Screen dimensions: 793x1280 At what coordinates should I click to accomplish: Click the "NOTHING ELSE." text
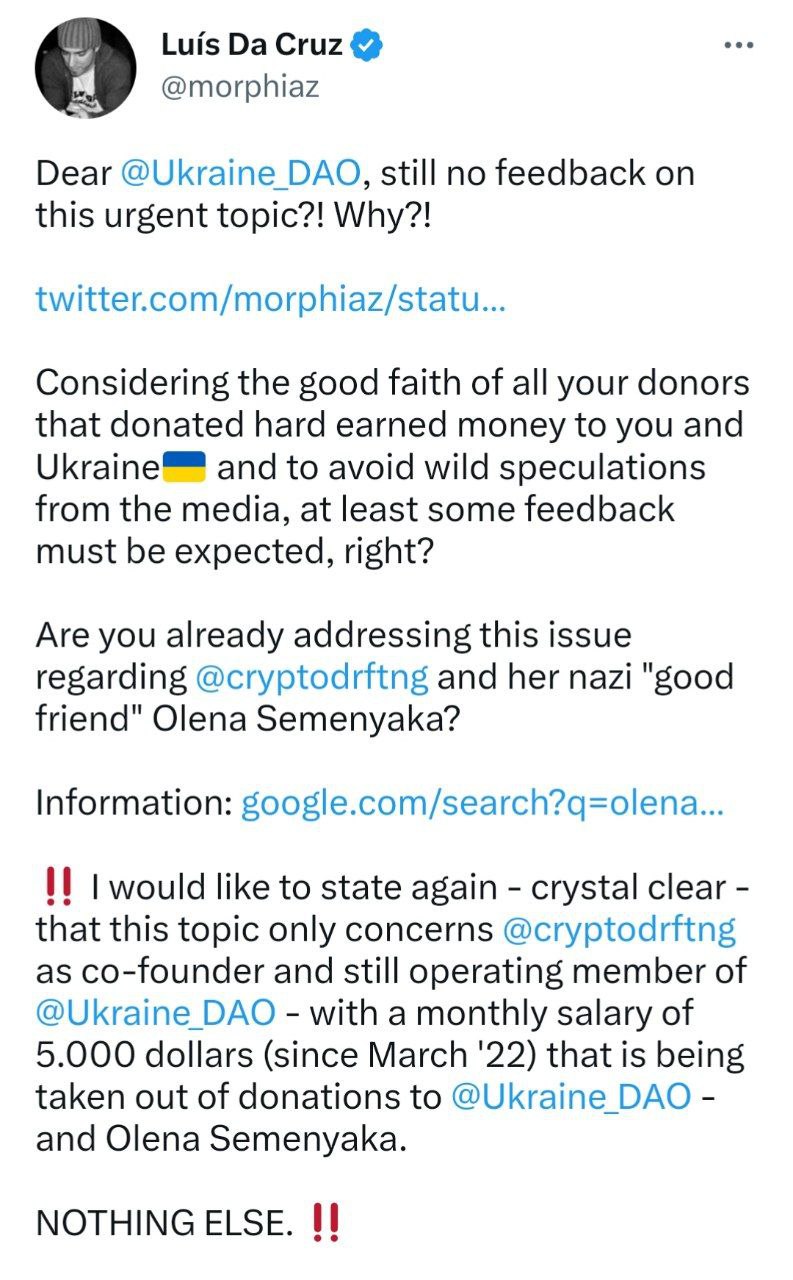[x=165, y=1222]
